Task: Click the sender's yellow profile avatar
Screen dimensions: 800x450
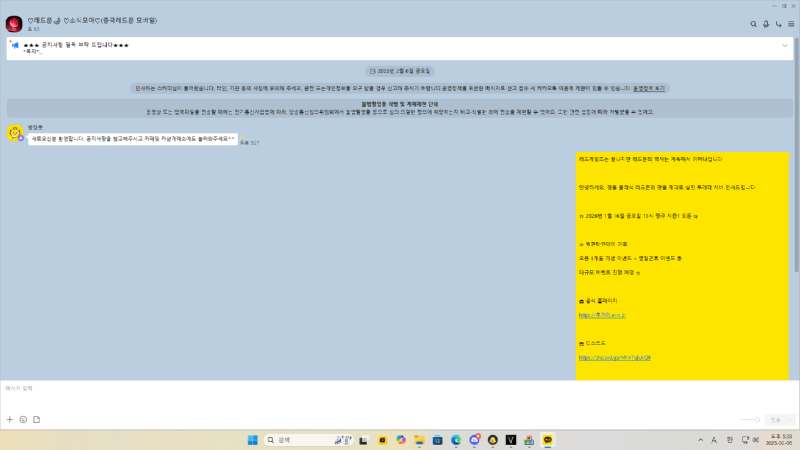Action: 16,134
